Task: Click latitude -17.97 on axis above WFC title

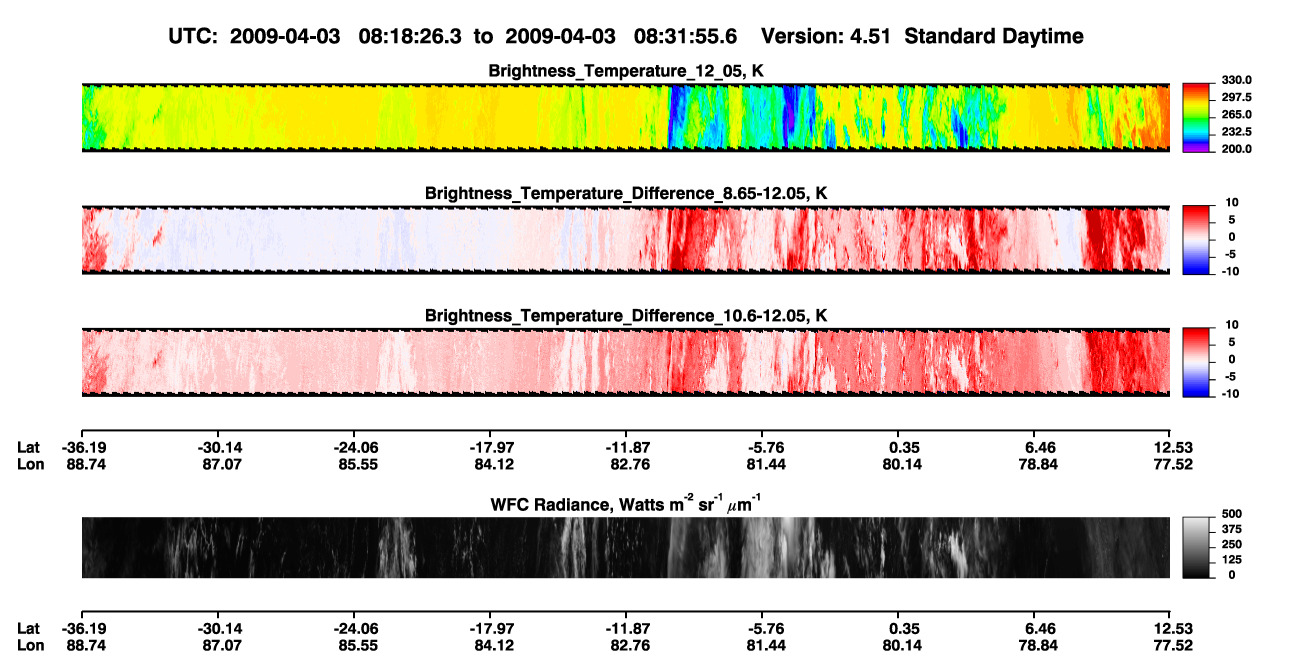Action: pos(492,448)
